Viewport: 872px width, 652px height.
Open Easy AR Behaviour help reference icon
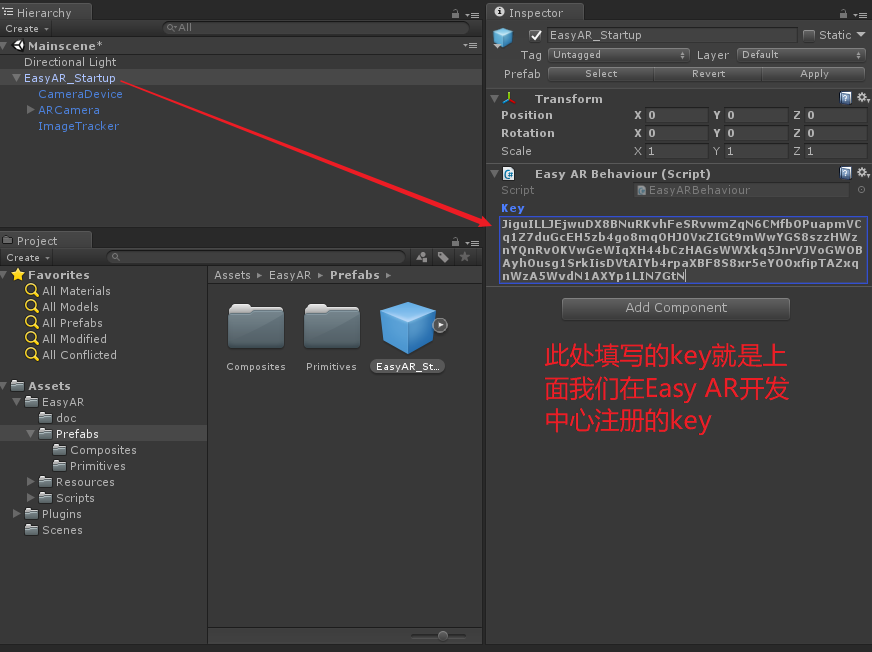845,173
